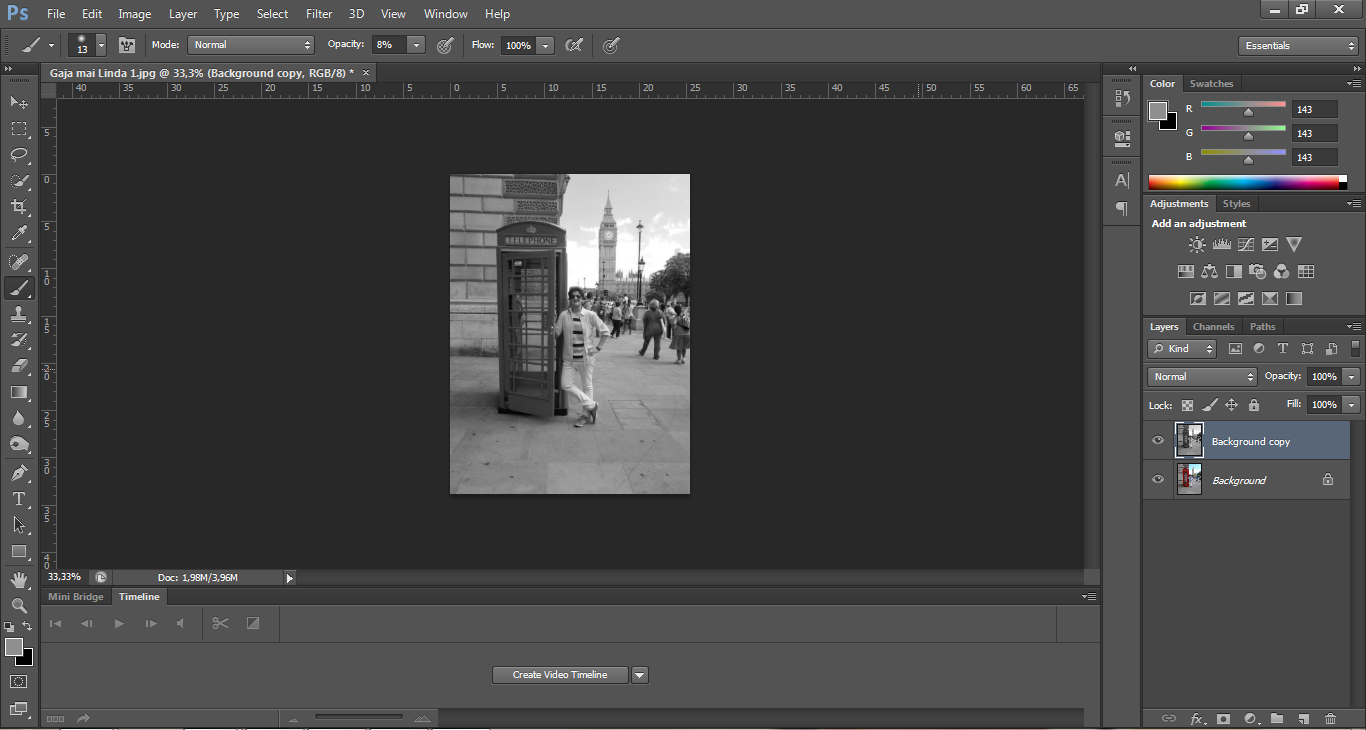This screenshot has width=1366, height=730.
Task: Select the Path Selection tool
Action: (x=19, y=525)
